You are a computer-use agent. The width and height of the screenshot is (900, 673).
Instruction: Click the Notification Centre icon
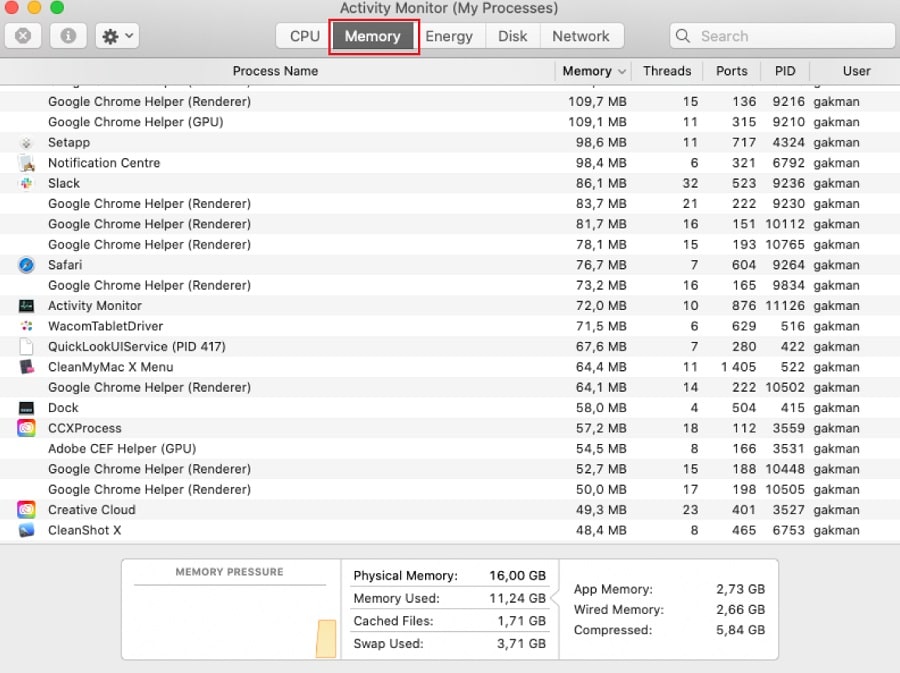click(26, 163)
